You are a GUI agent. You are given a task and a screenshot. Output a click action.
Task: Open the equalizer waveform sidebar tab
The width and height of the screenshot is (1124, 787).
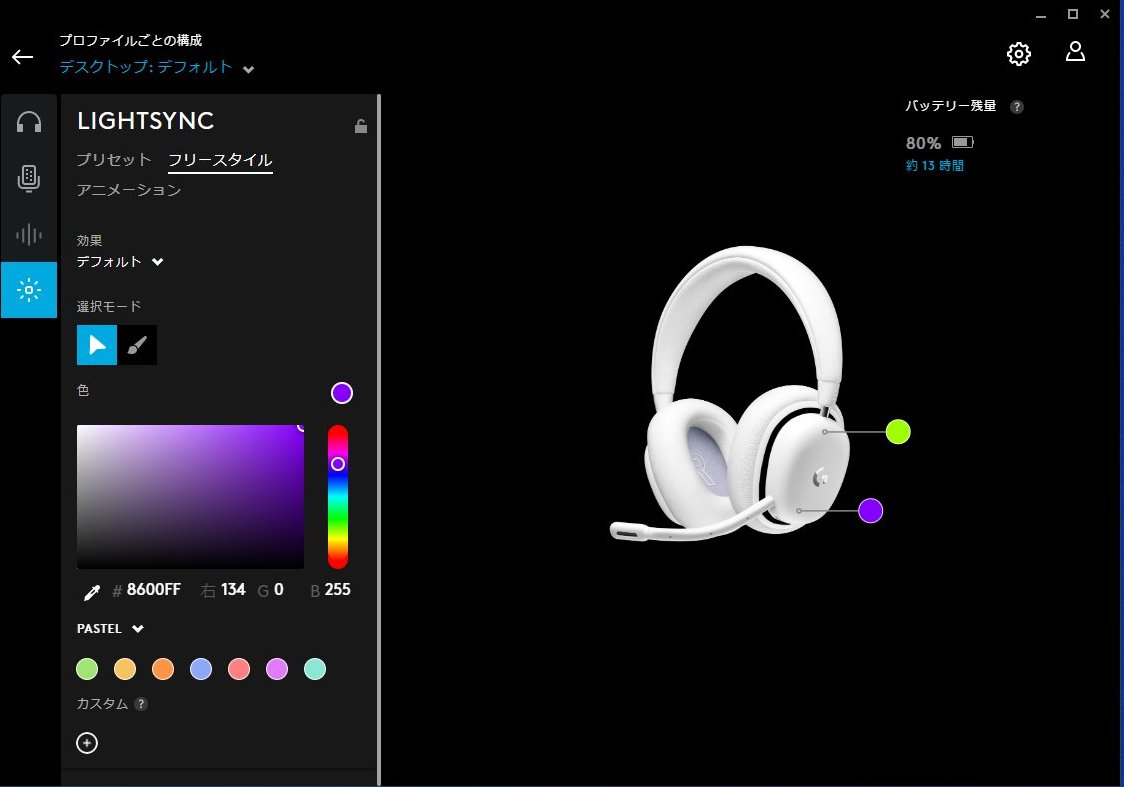coord(29,234)
